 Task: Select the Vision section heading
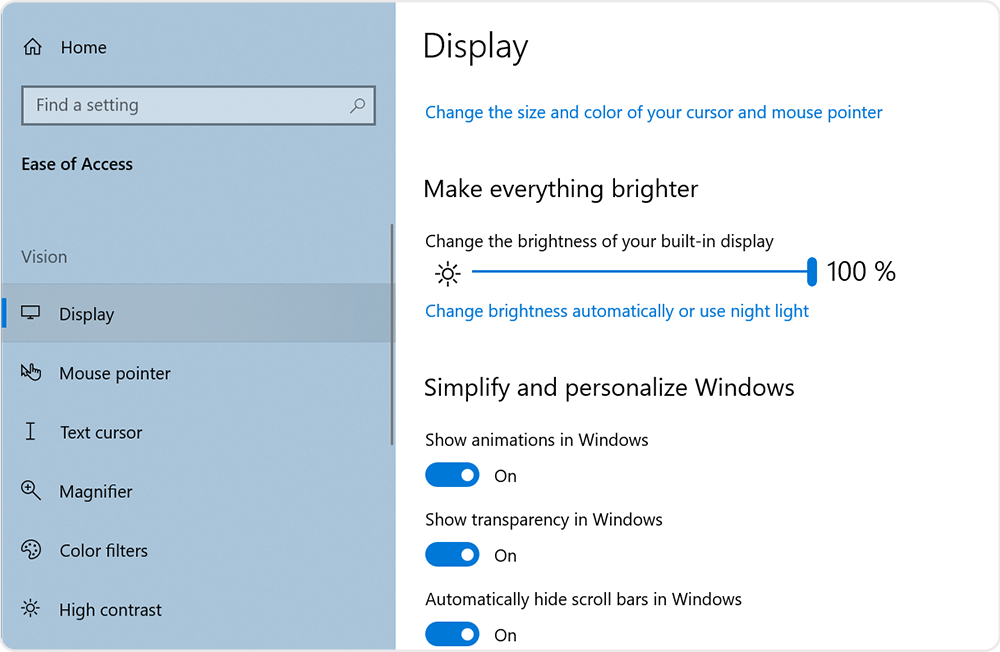pyautogui.click(x=44, y=257)
